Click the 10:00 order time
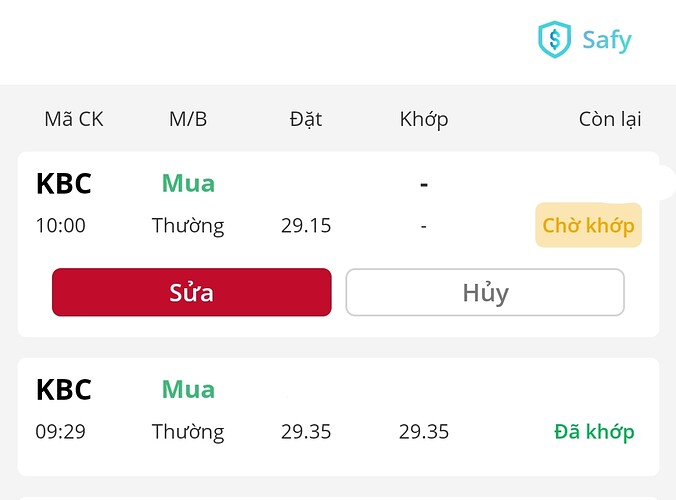Viewport: 676px width, 500px height. [61, 226]
